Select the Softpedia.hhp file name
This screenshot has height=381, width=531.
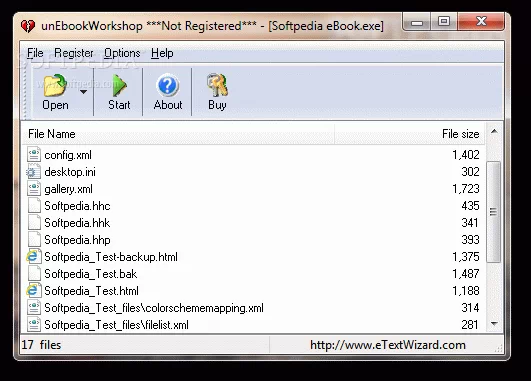point(78,240)
